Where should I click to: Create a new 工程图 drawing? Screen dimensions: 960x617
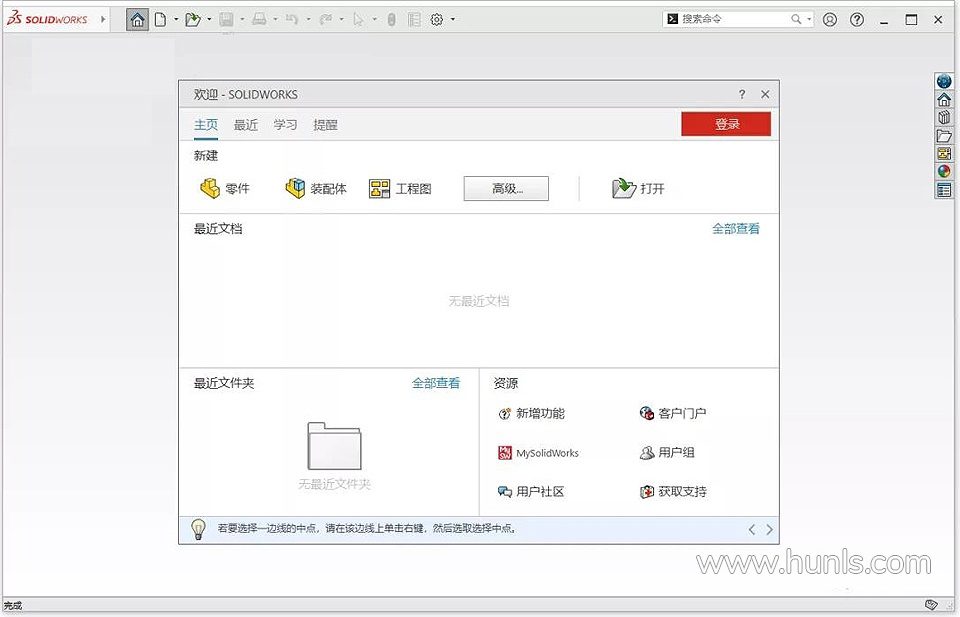pyautogui.click(x=400, y=189)
